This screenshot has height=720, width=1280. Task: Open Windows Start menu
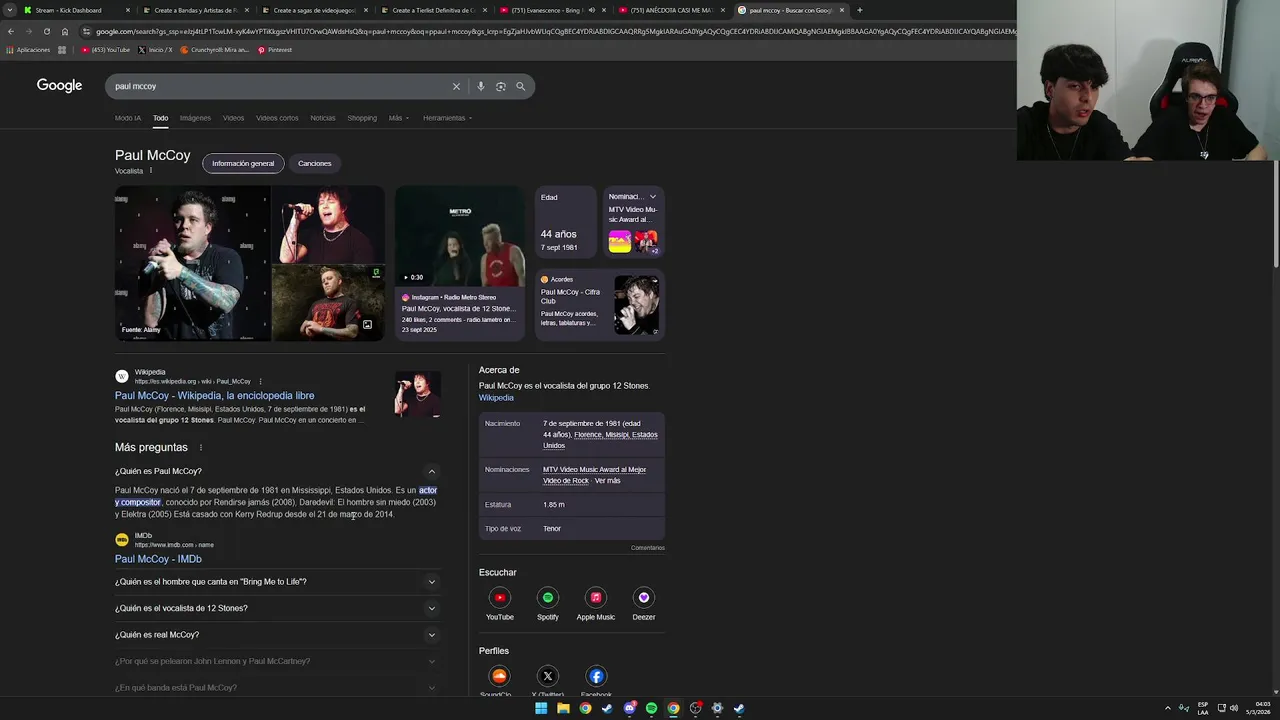(541, 708)
